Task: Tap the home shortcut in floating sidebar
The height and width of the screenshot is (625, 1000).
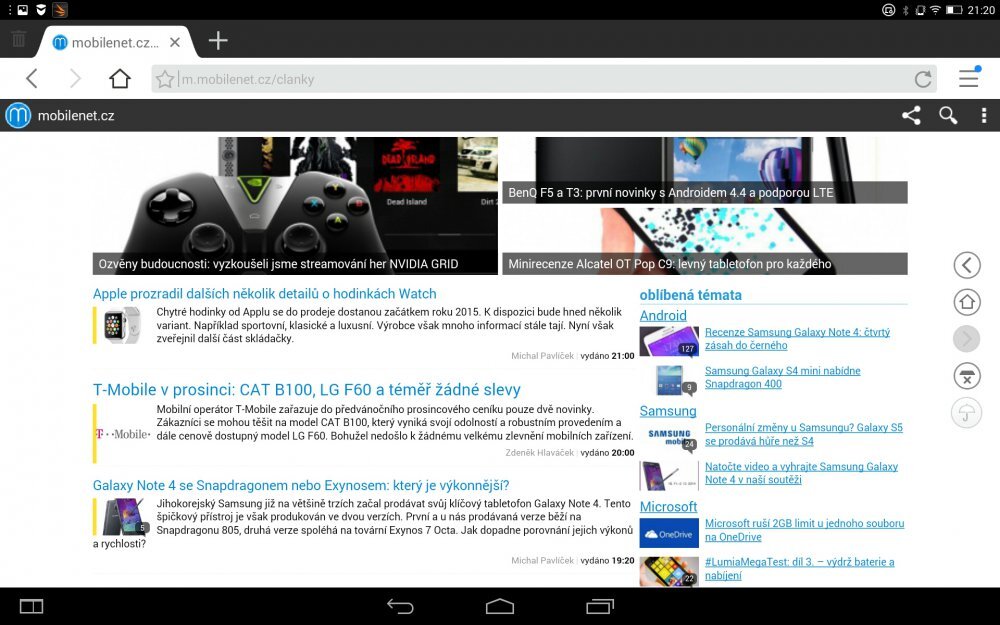Action: click(966, 302)
